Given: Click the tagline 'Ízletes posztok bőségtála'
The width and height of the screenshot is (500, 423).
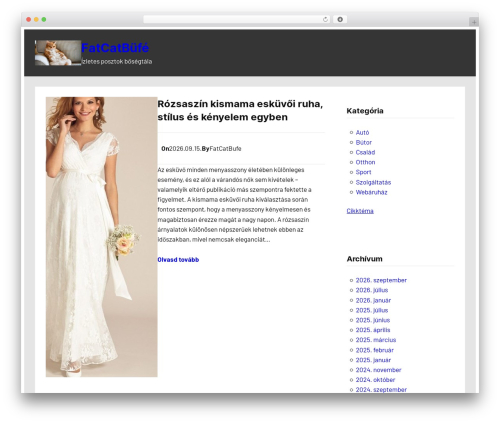Looking at the screenshot, I should pos(117,62).
